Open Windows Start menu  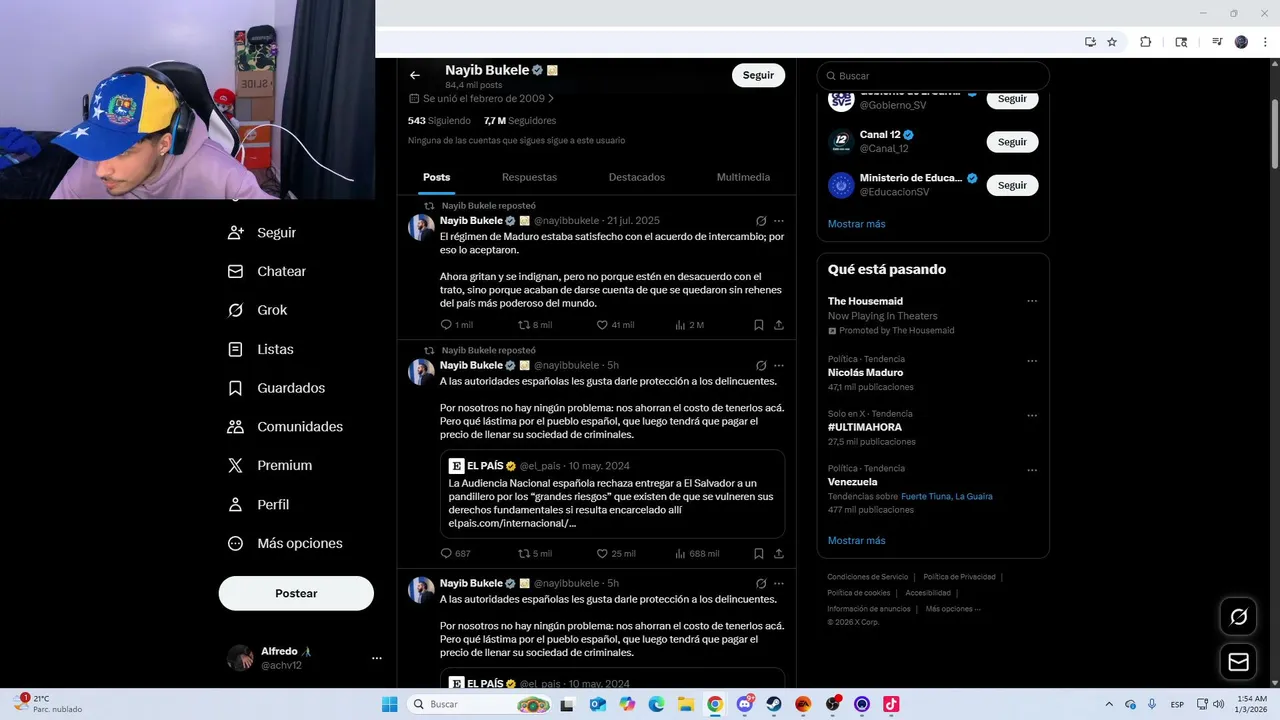(390, 704)
